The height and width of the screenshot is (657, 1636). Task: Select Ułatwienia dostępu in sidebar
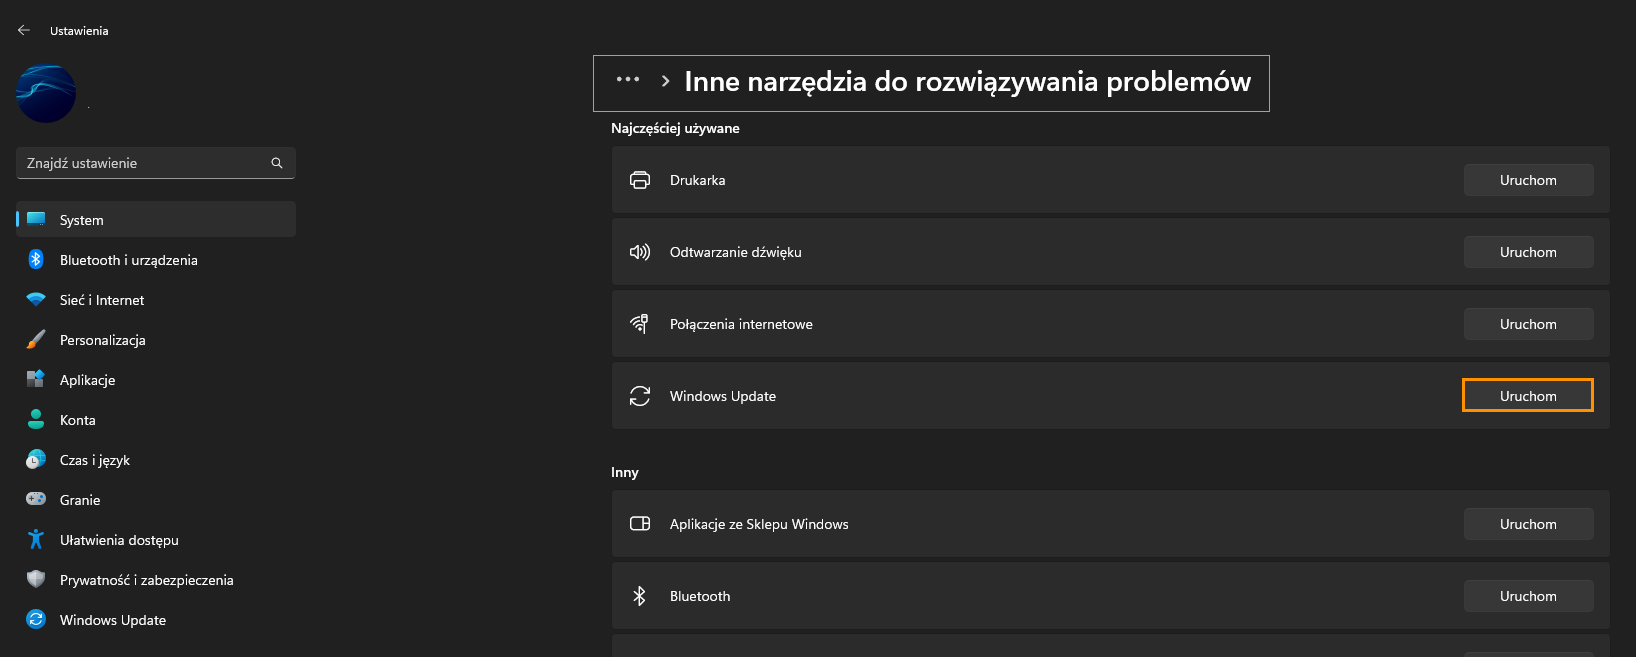click(x=156, y=539)
